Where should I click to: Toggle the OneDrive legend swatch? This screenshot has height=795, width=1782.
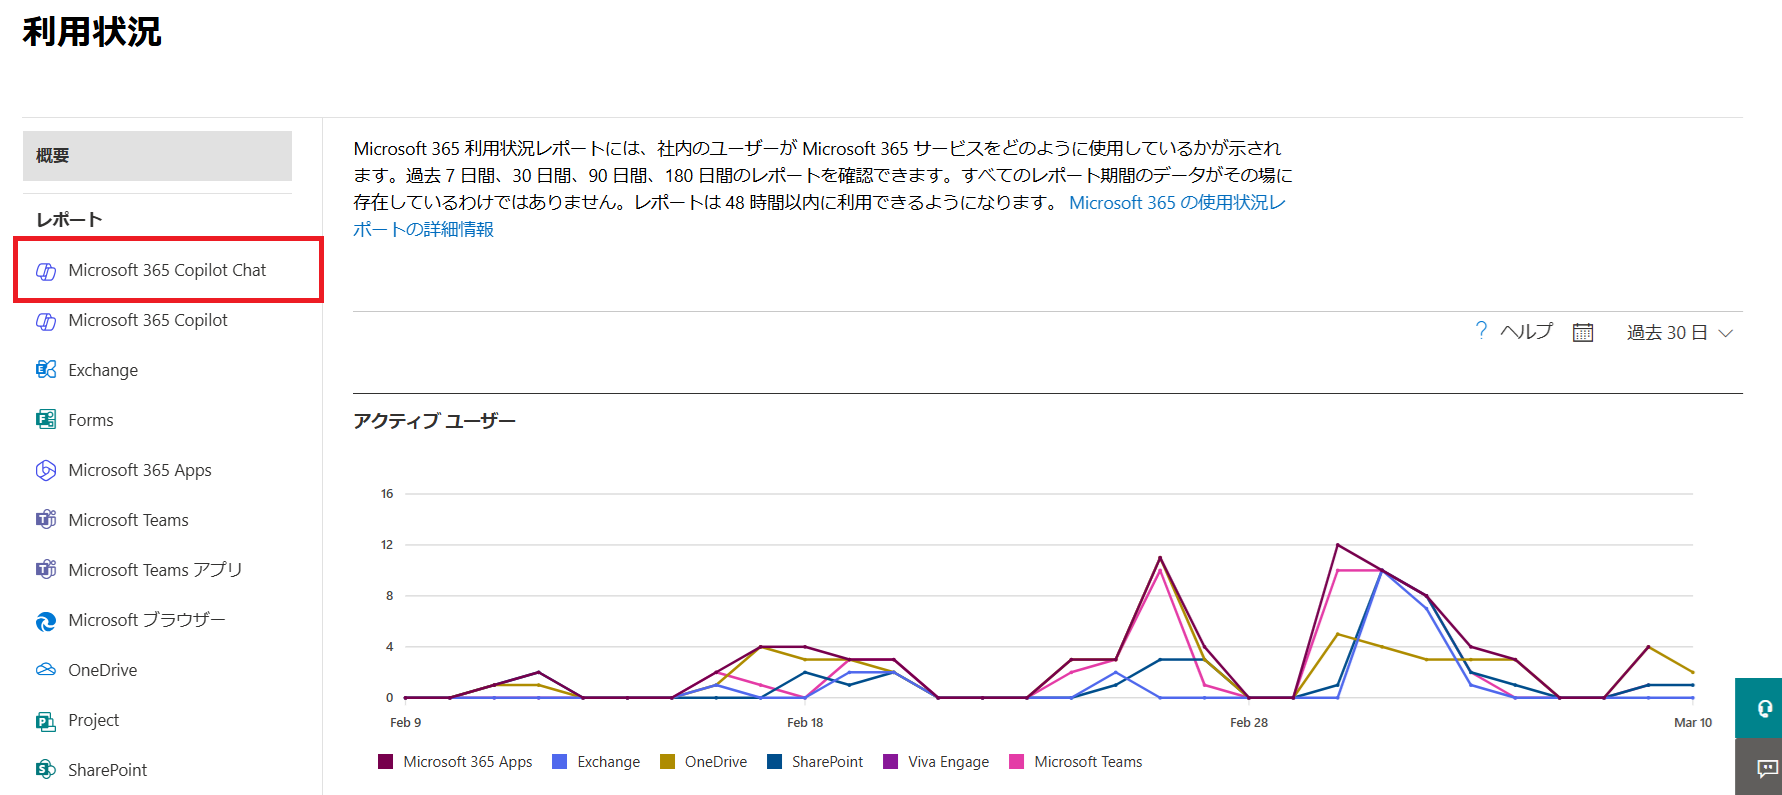point(667,762)
